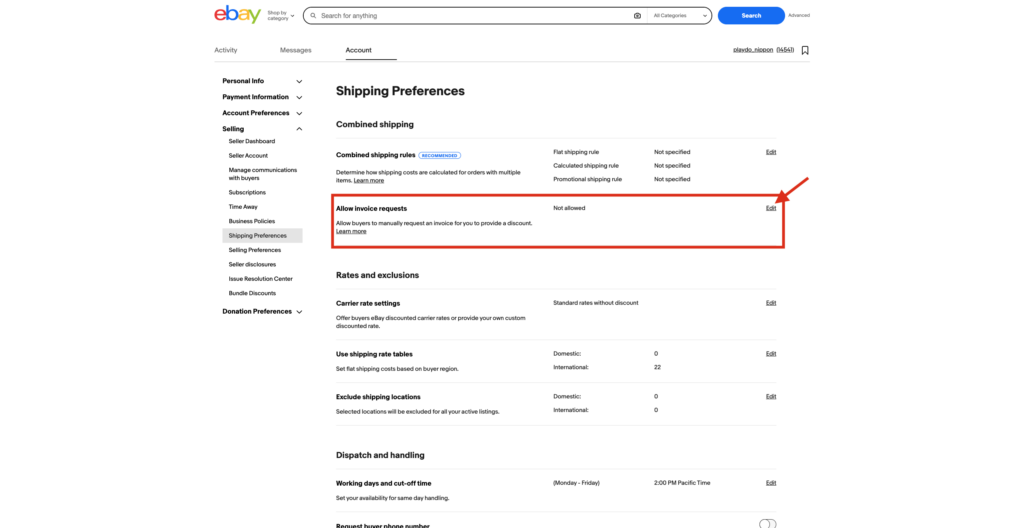
Task: Open Manage communications with buyers
Action: tap(263, 174)
